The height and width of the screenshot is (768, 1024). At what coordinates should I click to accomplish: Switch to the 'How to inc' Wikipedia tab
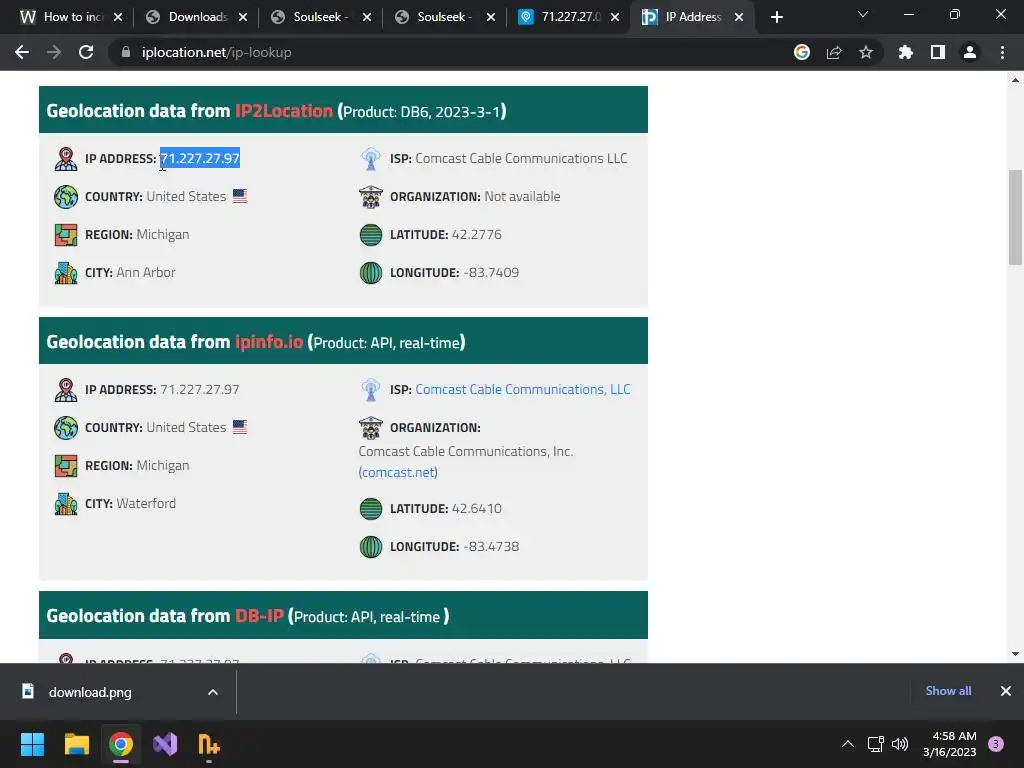[x=71, y=17]
